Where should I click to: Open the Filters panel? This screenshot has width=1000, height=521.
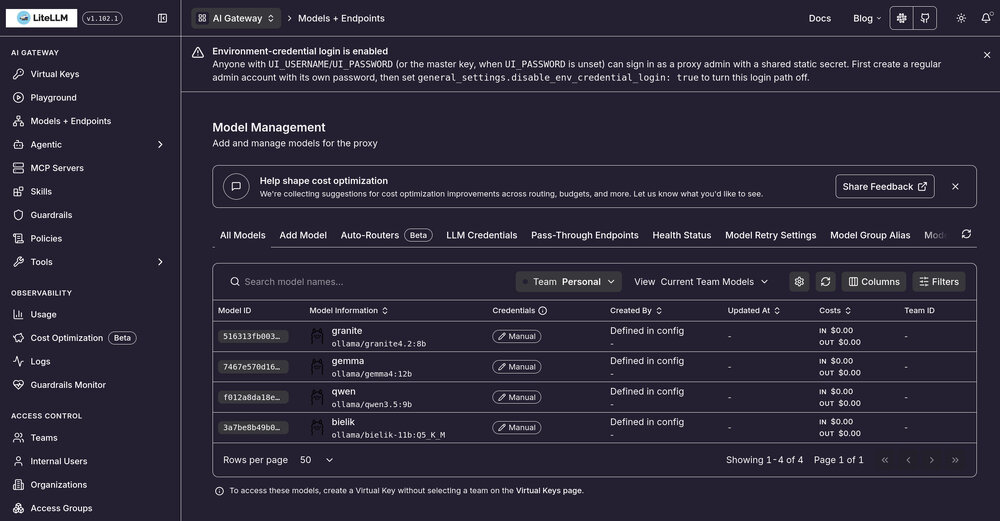939,282
